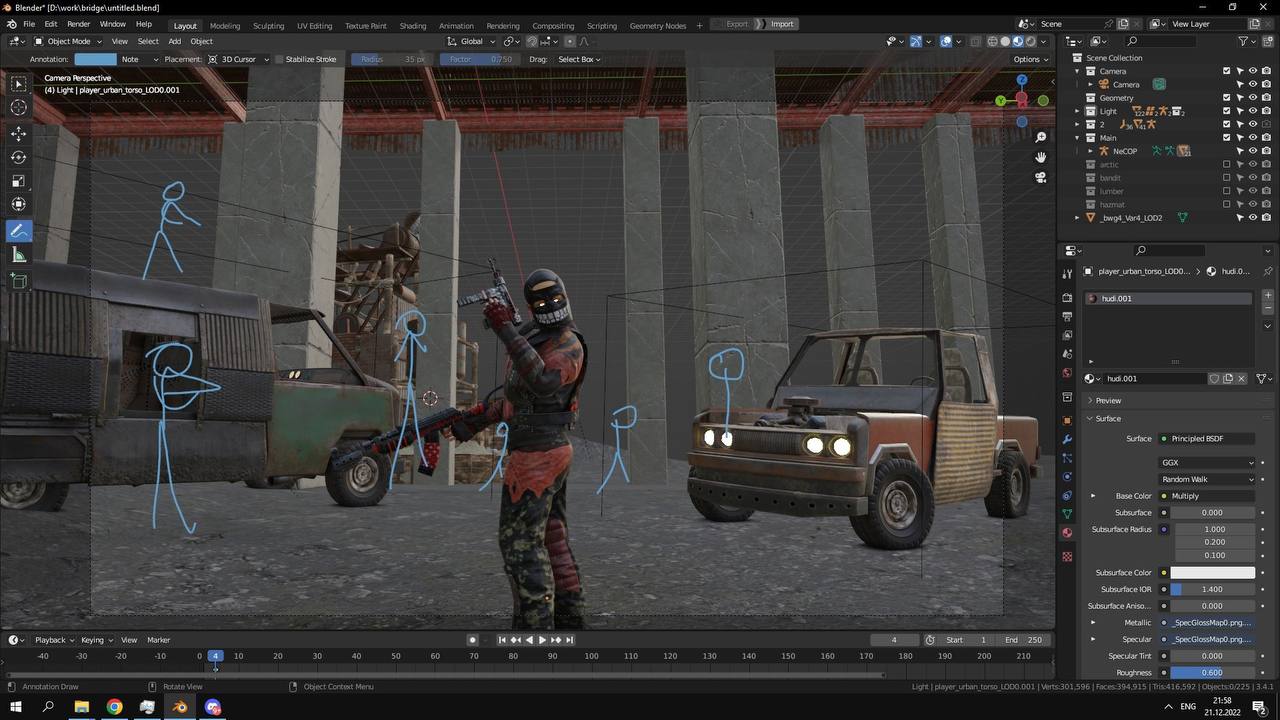Open the Options button in viewport header
The width and height of the screenshot is (1280, 720).
pos(1030,59)
